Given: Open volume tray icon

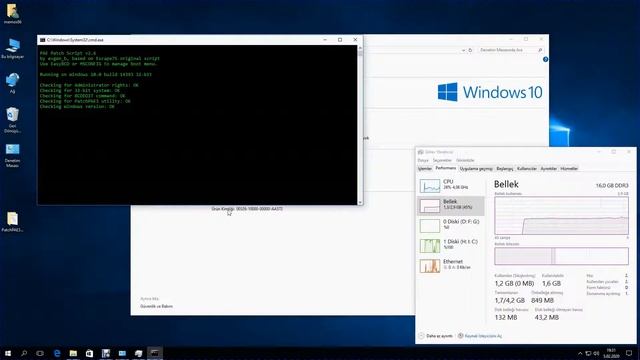Looking at the screenshot, I should pos(596,353).
